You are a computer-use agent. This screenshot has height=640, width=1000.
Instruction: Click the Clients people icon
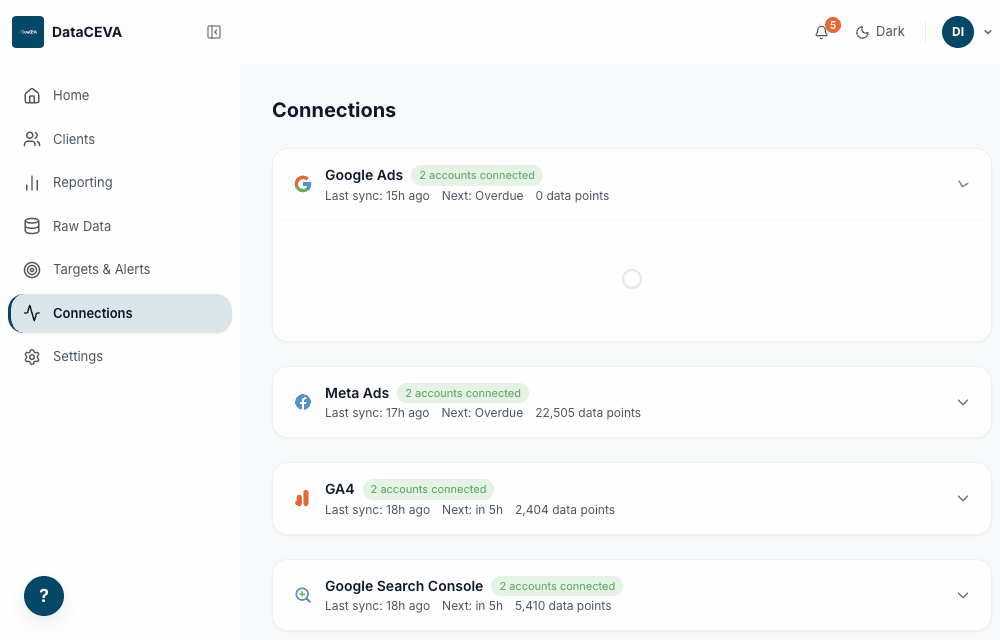[32, 139]
